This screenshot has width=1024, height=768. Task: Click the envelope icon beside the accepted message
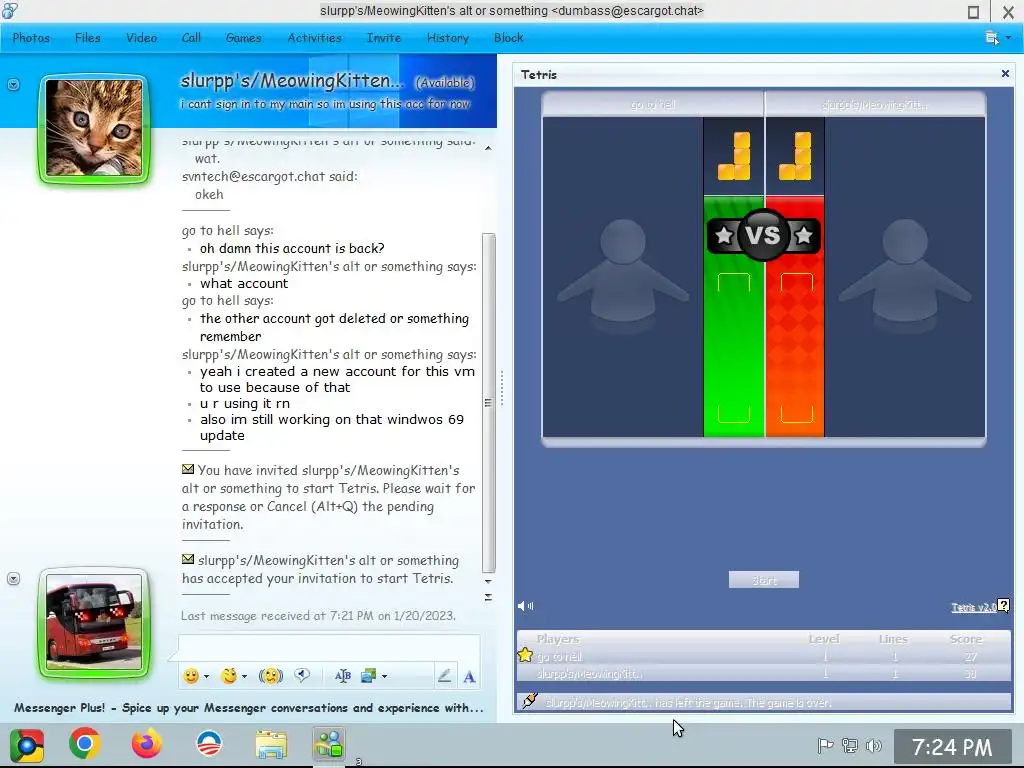pyautogui.click(x=188, y=559)
